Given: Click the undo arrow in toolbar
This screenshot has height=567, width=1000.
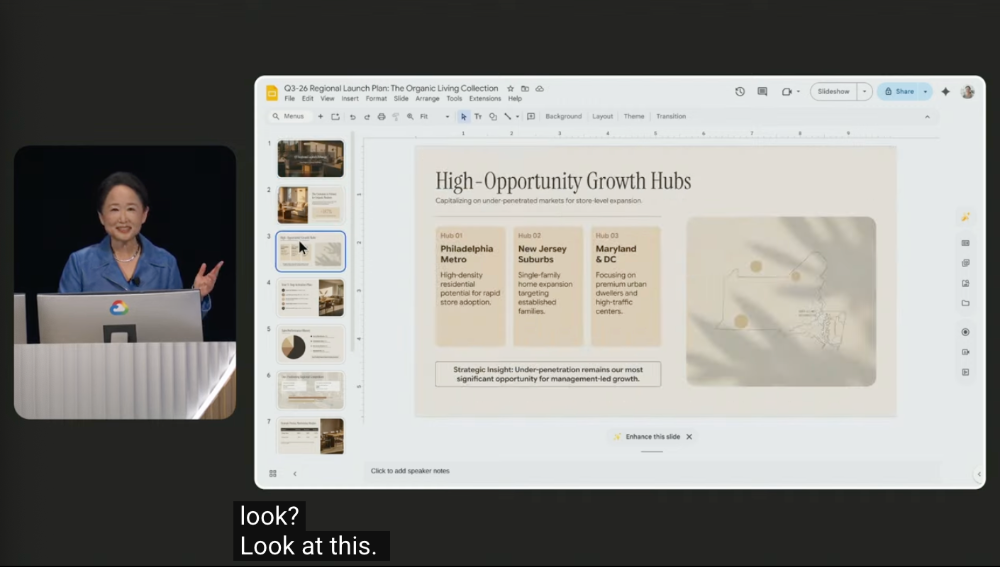Looking at the screenshot, I should click(x=352, y=117).
